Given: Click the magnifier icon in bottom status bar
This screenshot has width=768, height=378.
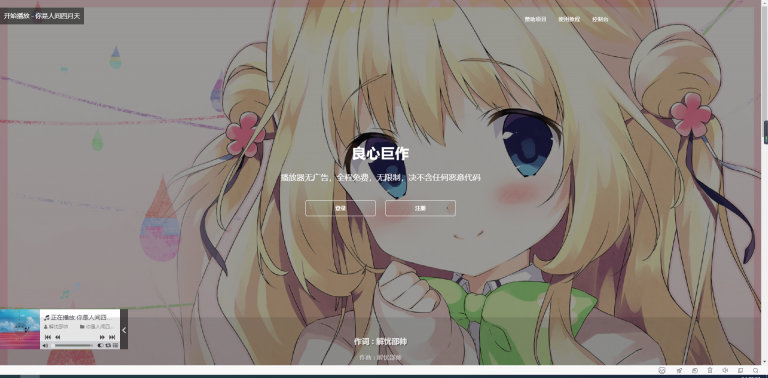Looking at the screenshot, I should coord(756,370).
